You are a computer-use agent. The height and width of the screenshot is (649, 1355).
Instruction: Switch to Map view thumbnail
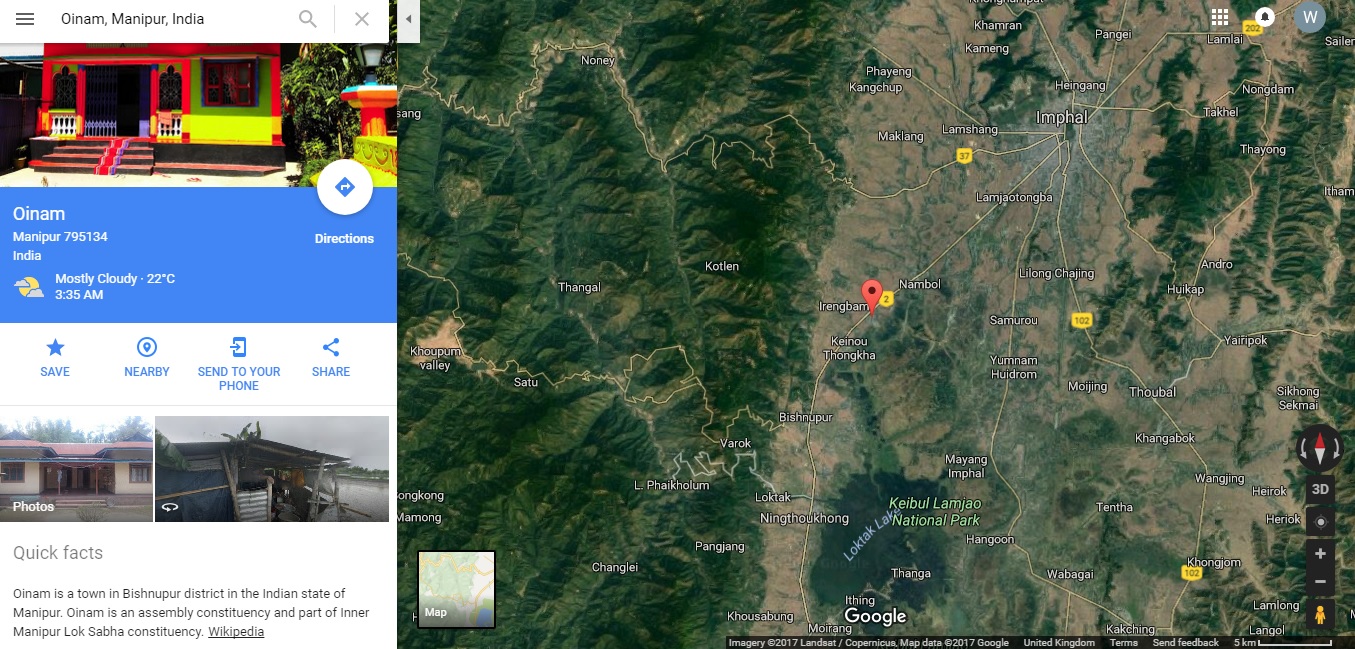pyautogui.click(x=457, y=590)
